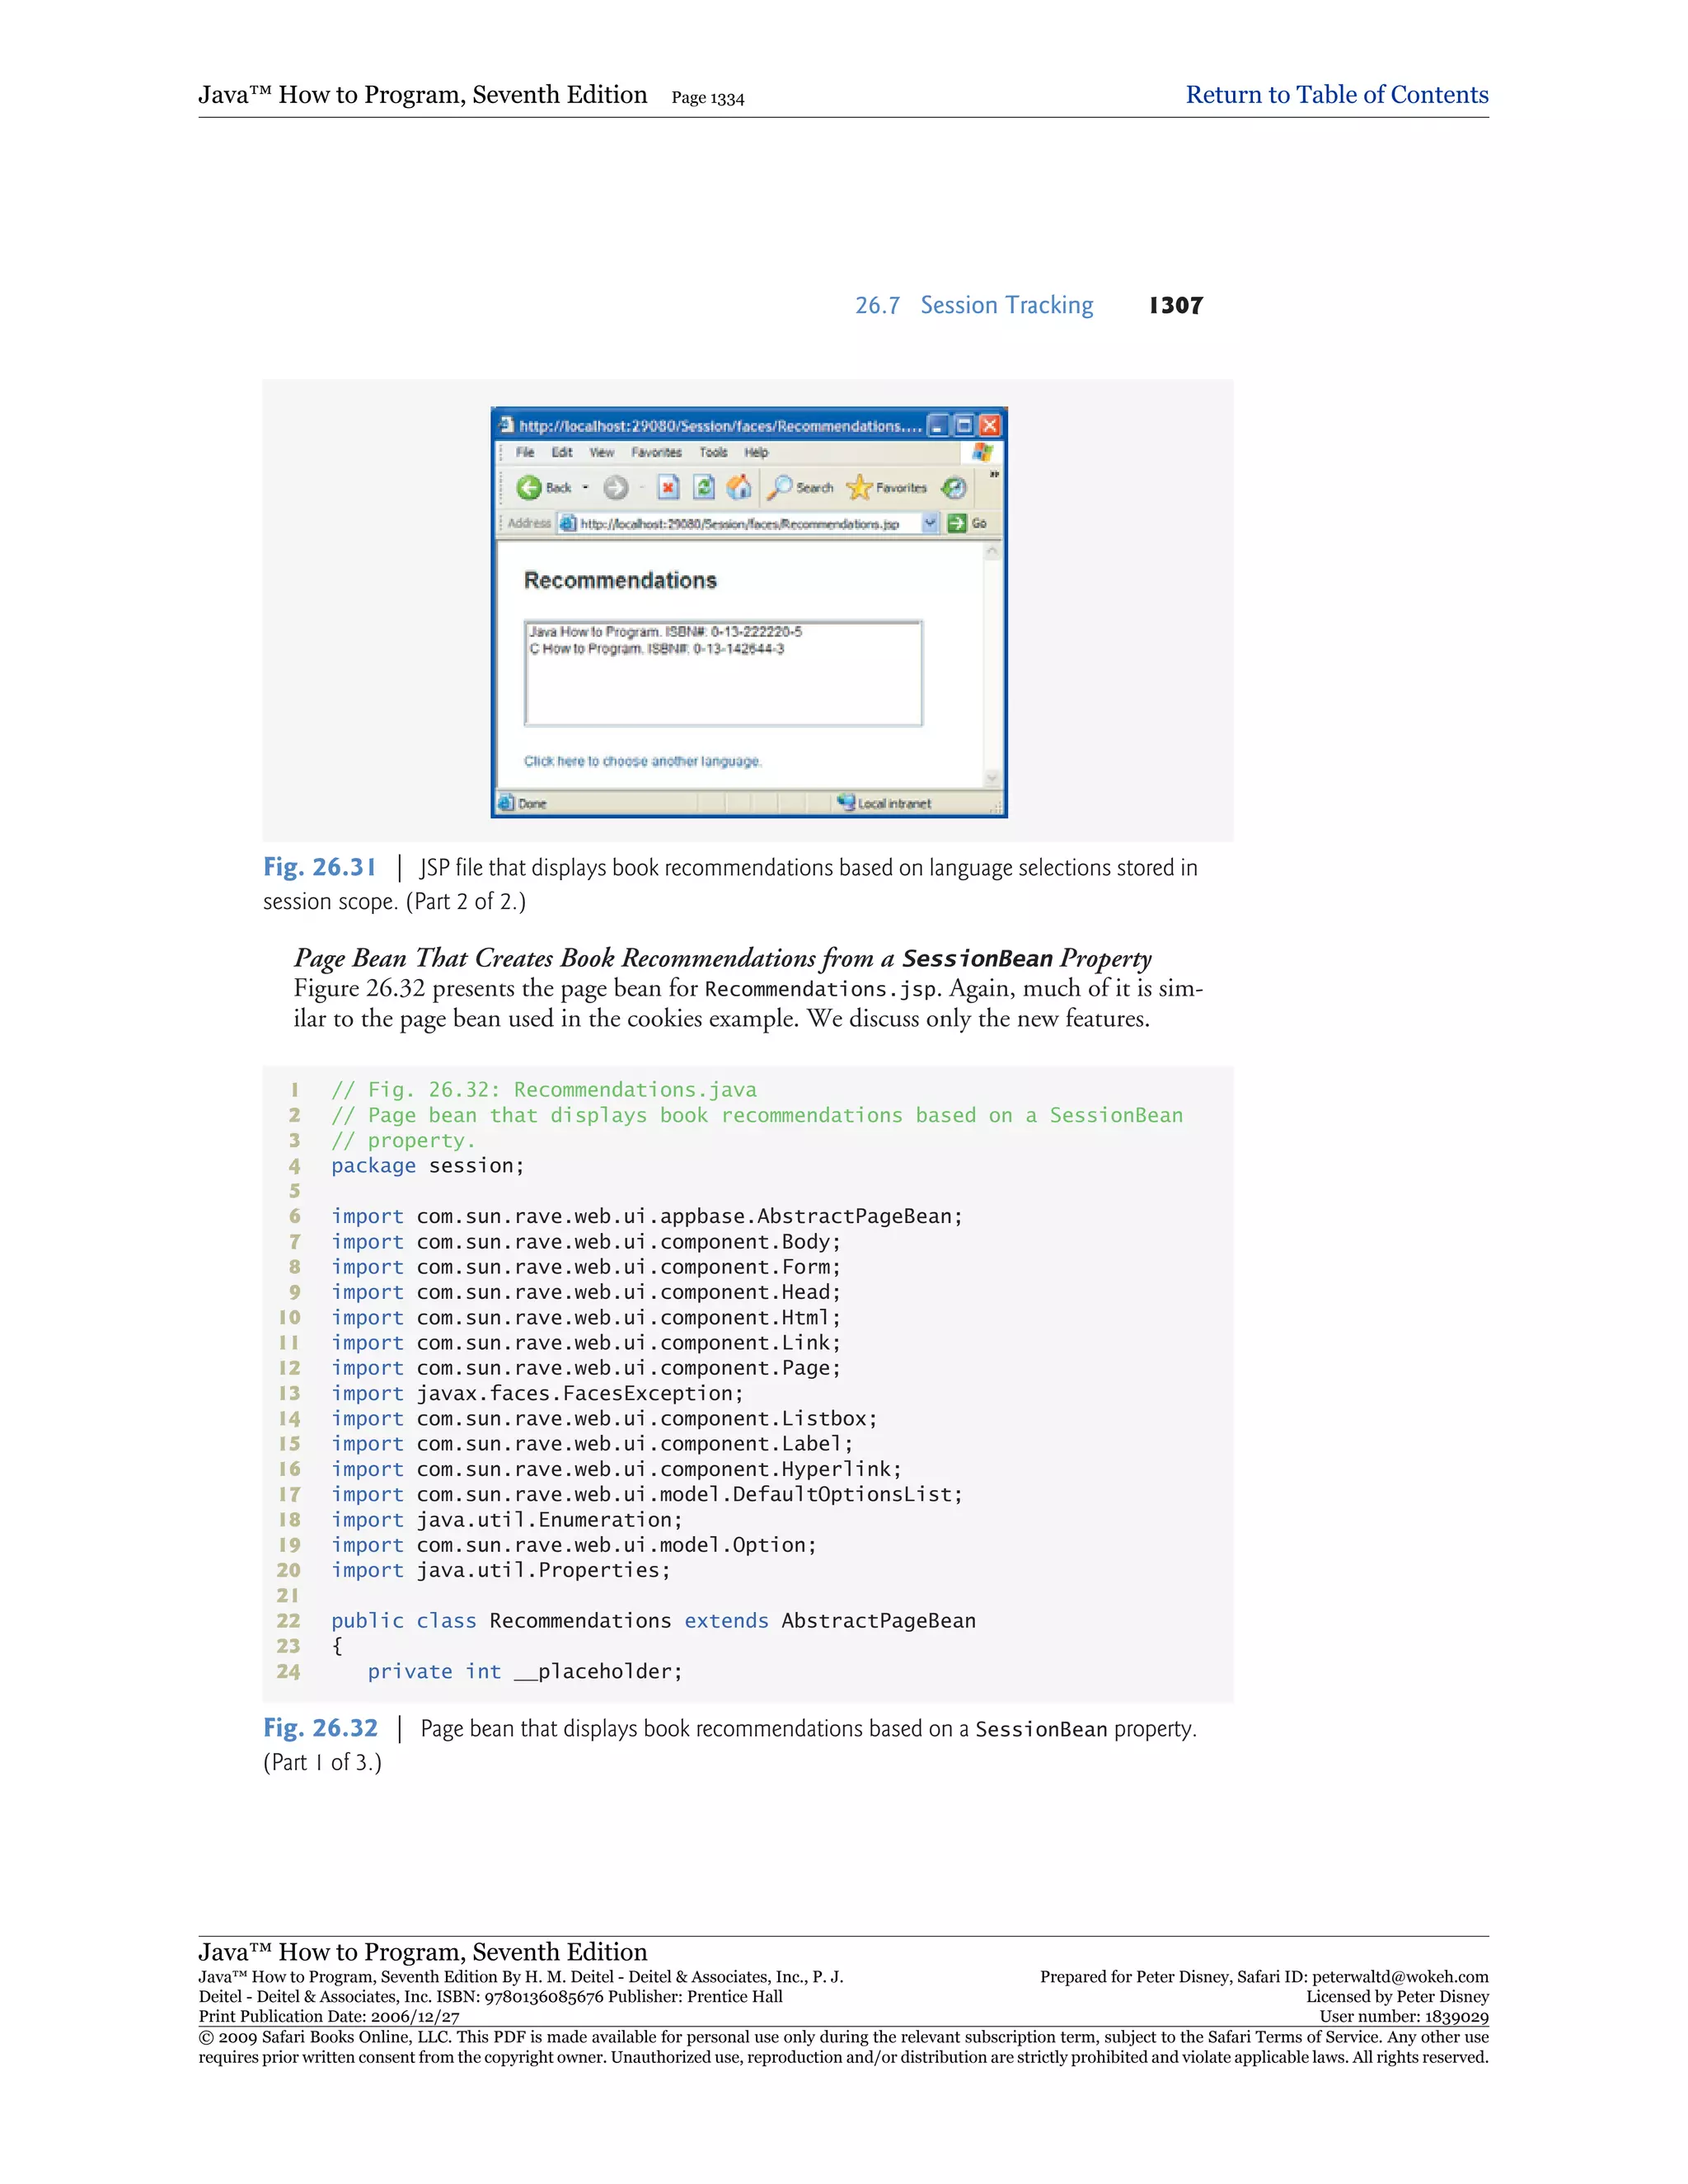Click the Home house icon
1688x2184 pixels.
[x=739, y=488]
